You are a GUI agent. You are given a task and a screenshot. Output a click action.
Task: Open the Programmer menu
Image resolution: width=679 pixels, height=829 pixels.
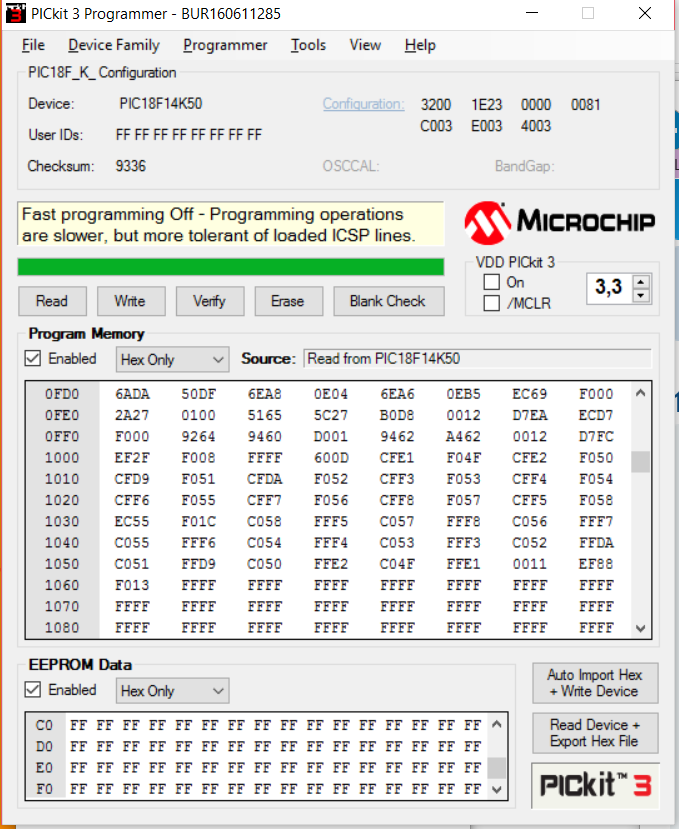tap(225, 45)
